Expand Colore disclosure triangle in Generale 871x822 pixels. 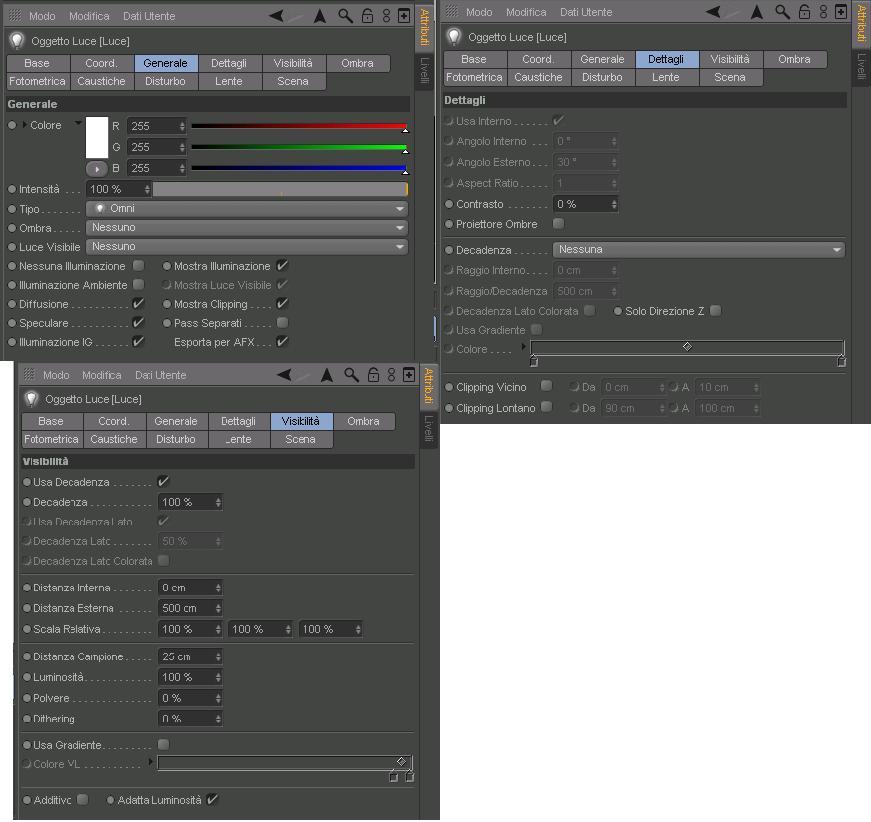click(24, 125)
